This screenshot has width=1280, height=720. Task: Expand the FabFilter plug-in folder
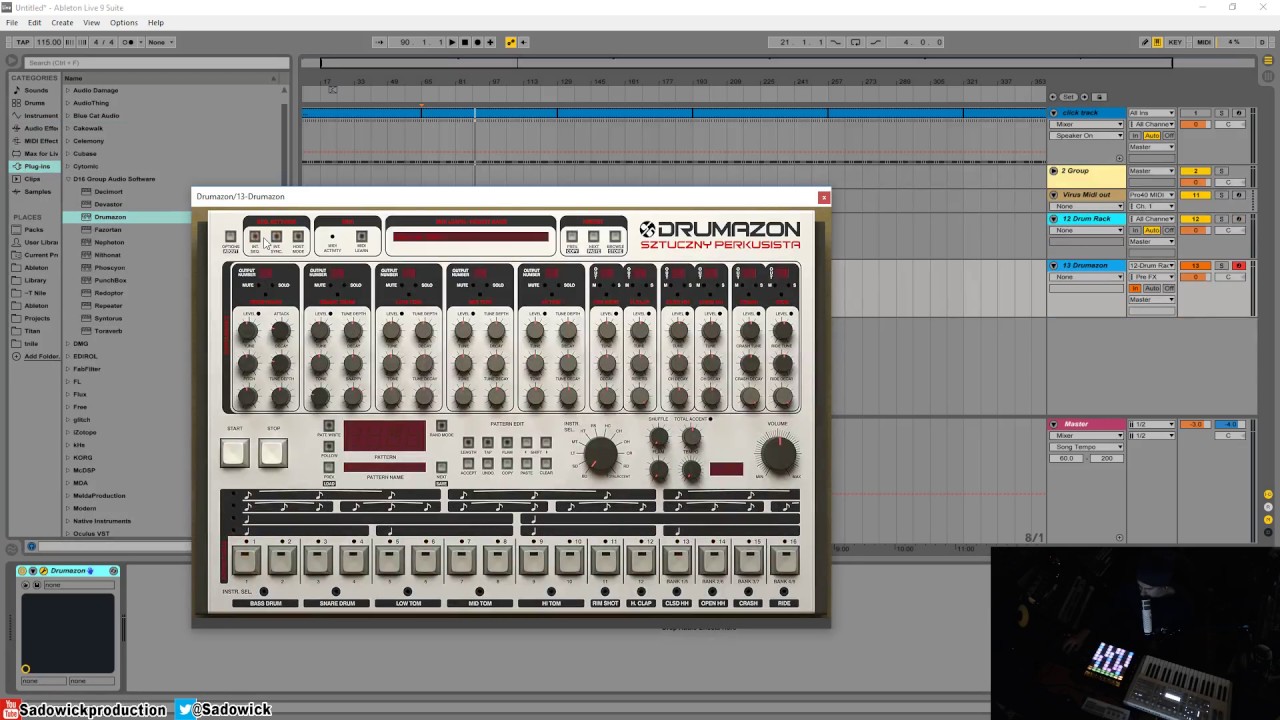pyautogui.click(x=68, y=369)
